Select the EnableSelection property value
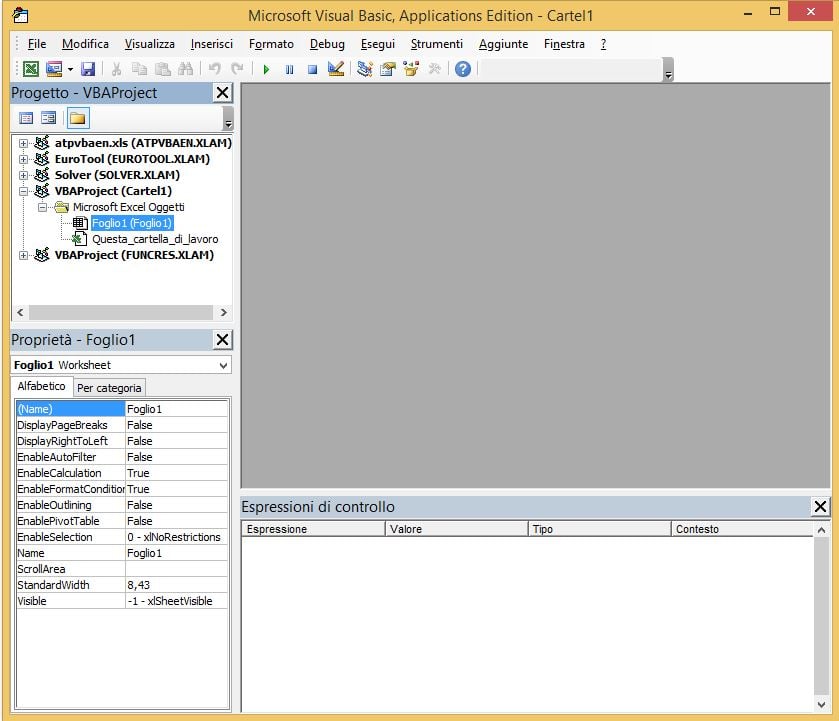The image size is (839, 721). point(177,537)
